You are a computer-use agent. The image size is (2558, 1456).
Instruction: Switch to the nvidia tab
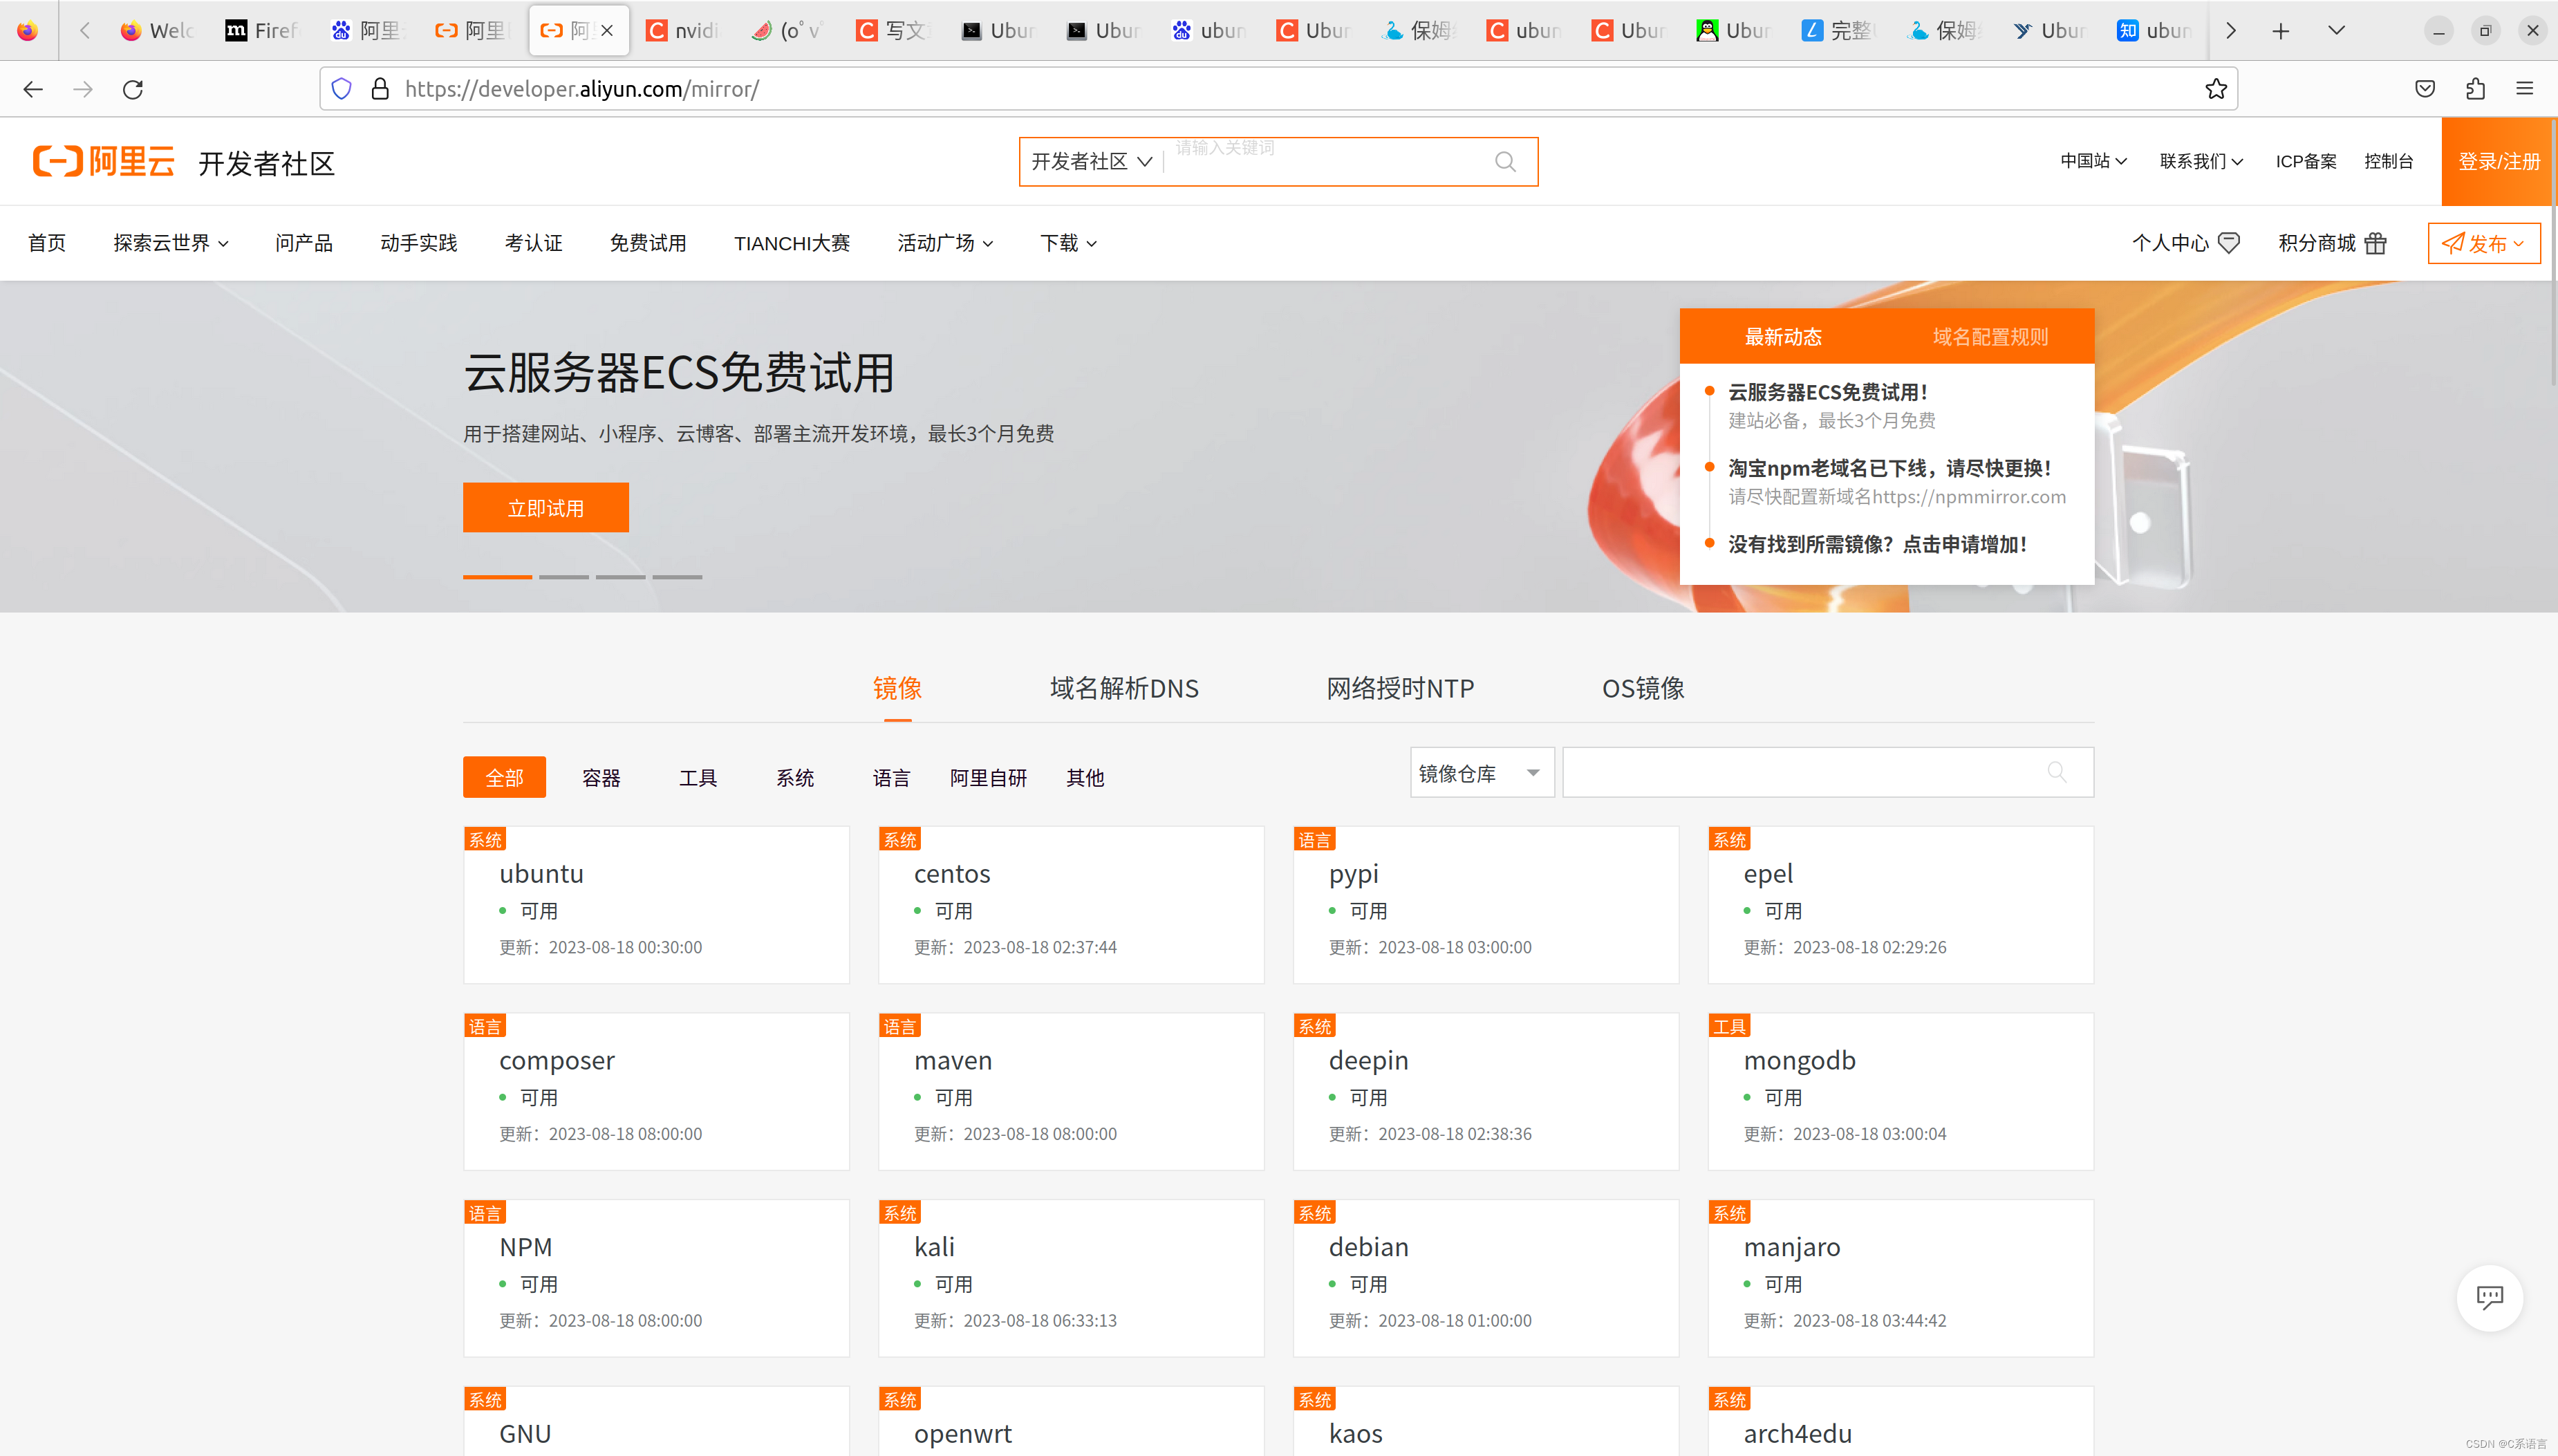683,31
